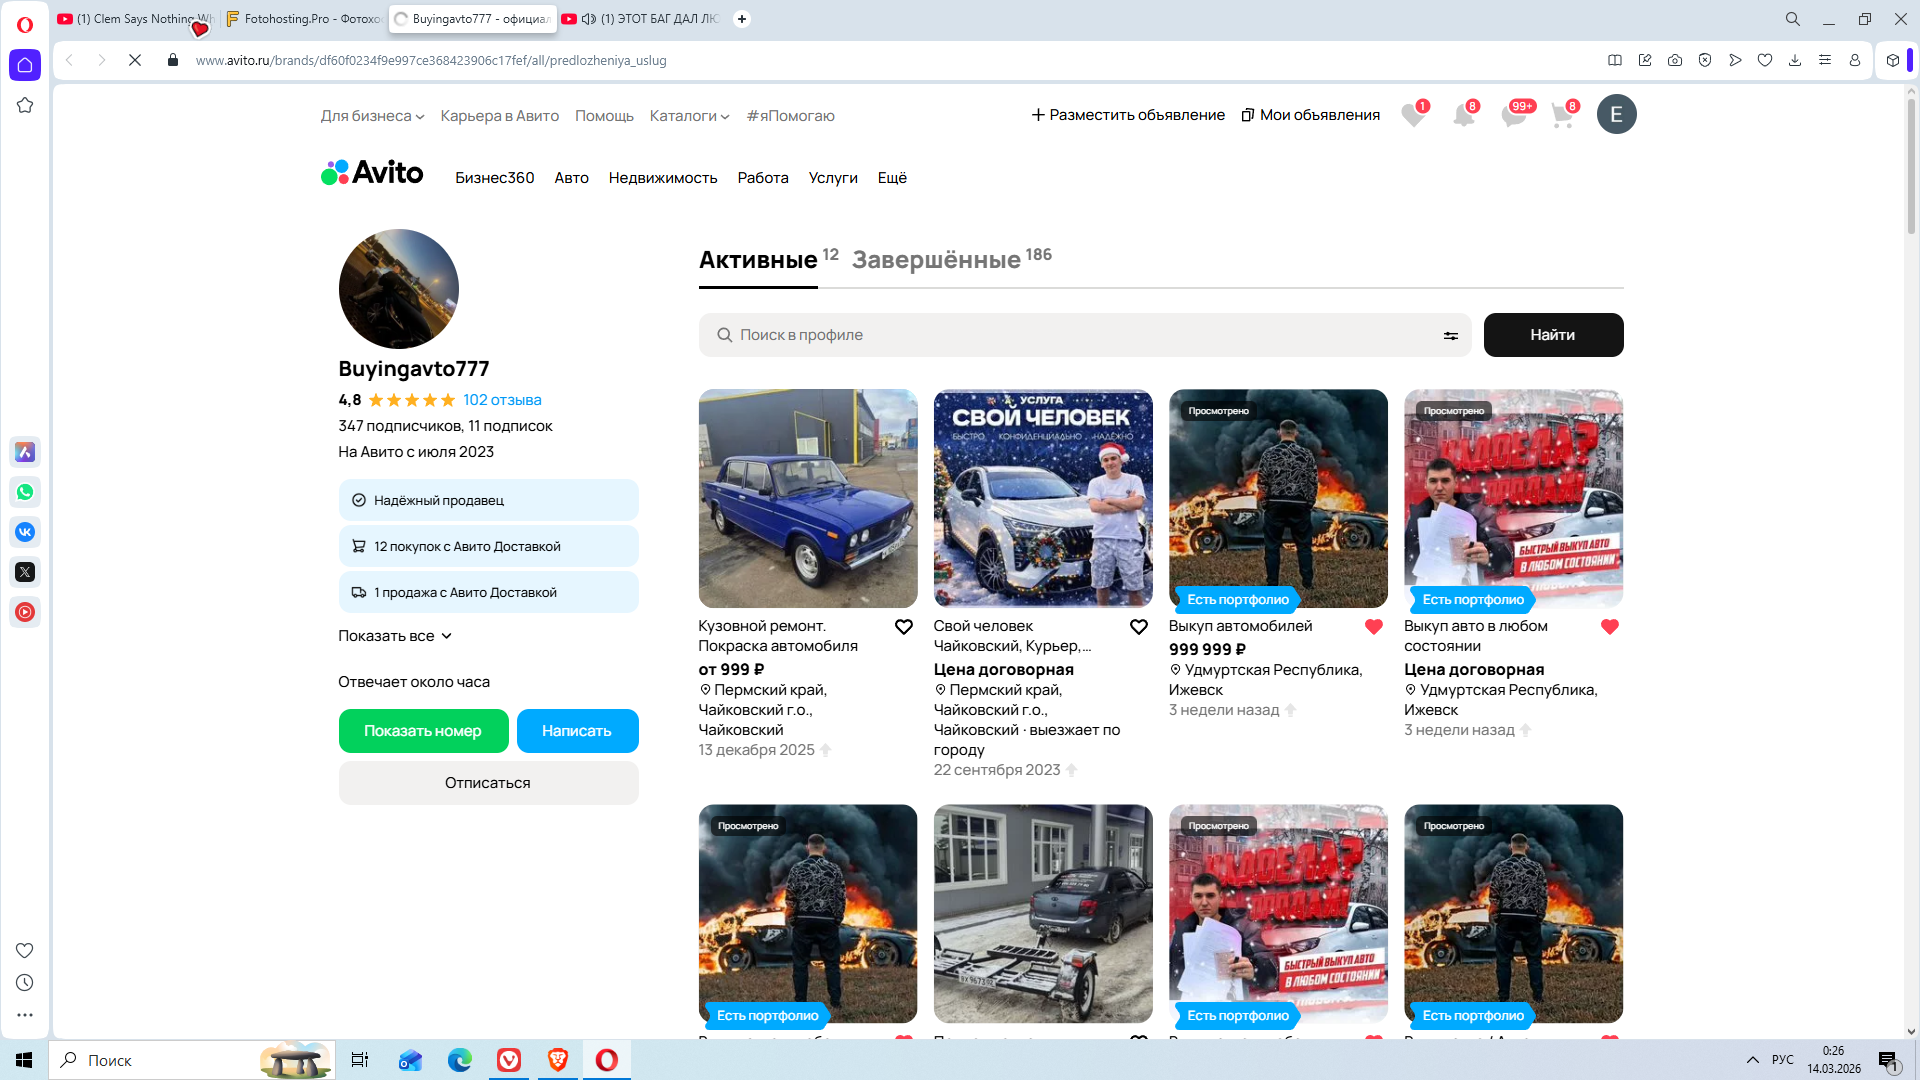Open 102 отзыва reviews link

pyautogui.click(x=501, y=400)
